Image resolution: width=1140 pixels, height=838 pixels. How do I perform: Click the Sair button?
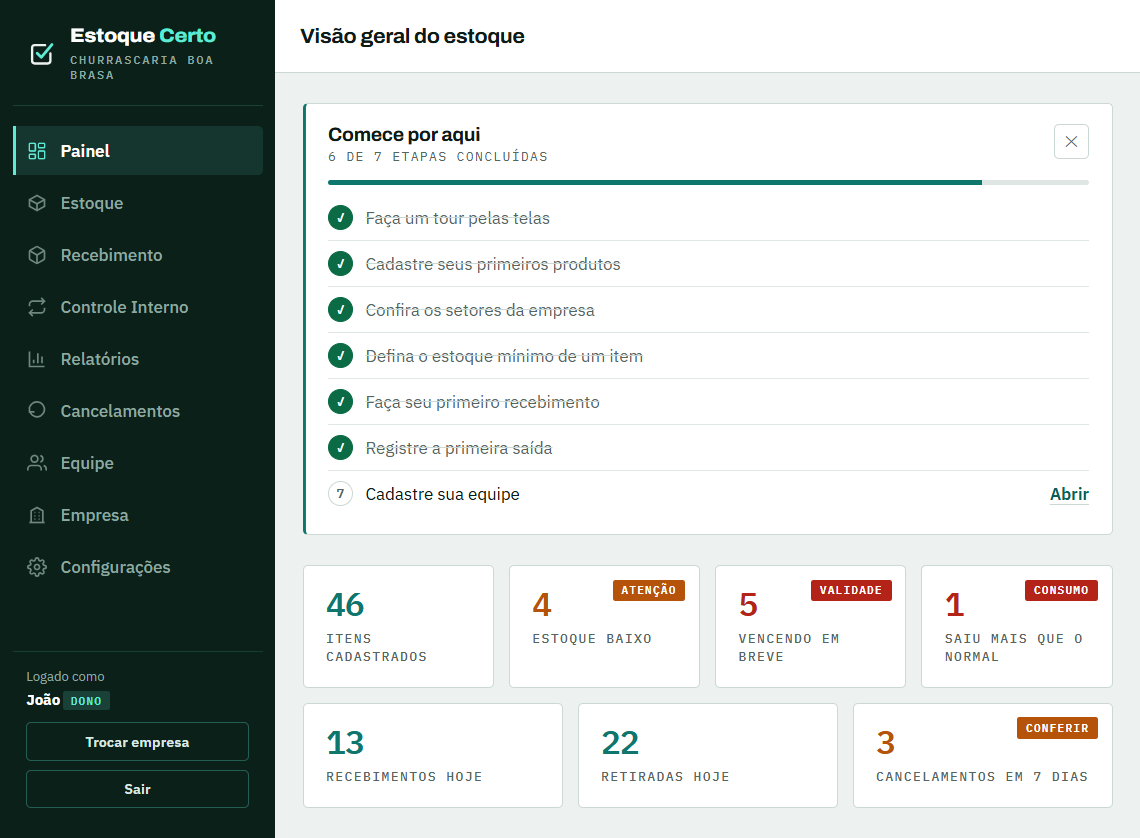pyautogui.click(x=137, y=789)
